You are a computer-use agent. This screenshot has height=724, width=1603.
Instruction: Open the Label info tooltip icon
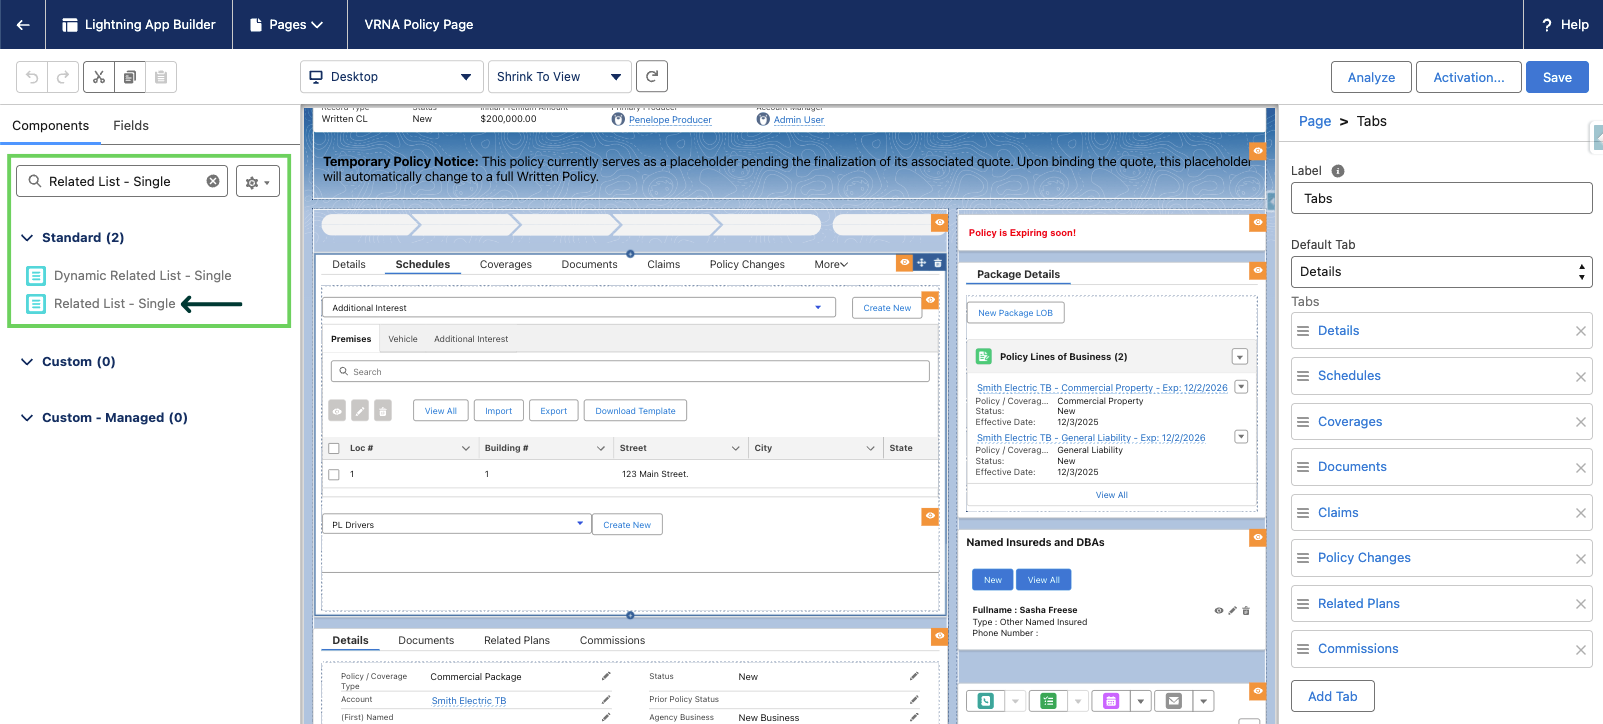pyautogui.click(x=1338, y=171)
